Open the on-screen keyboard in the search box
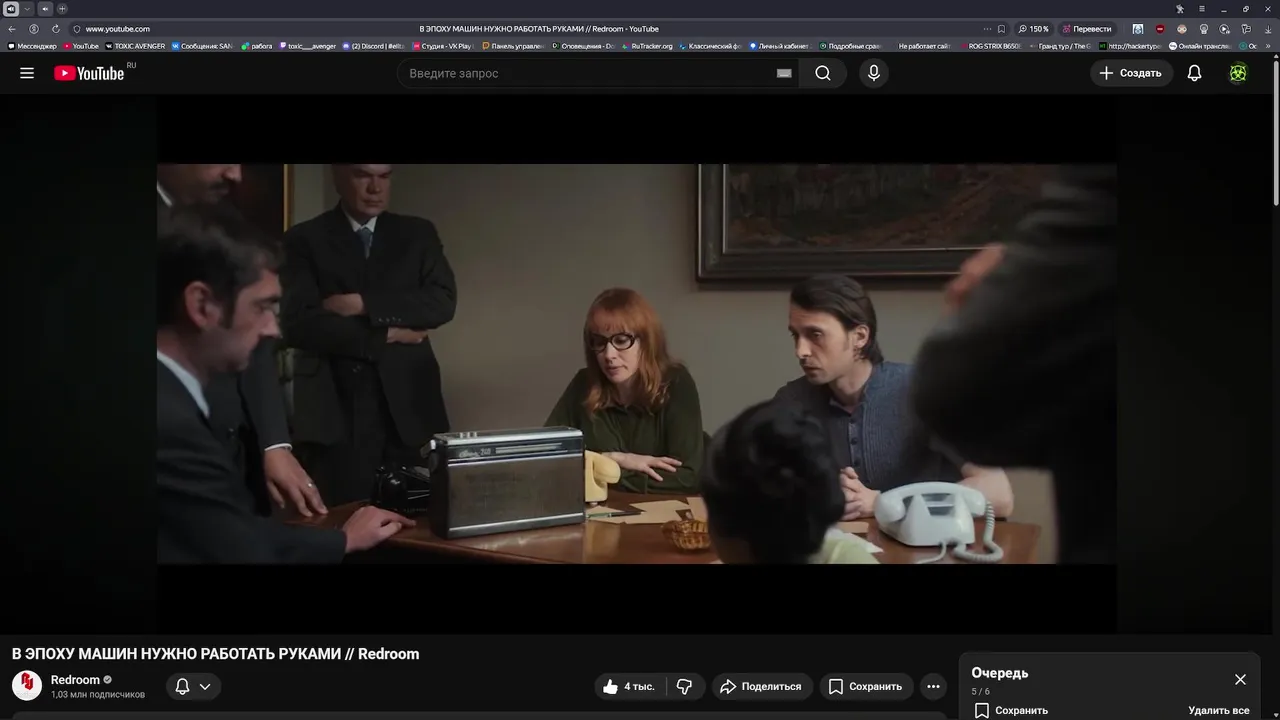 784,73
